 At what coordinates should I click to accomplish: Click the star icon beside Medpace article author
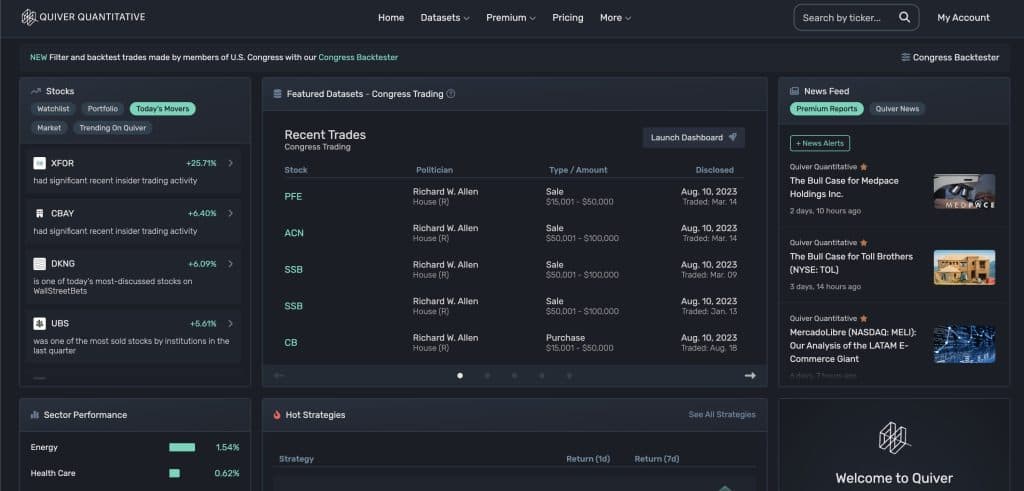pos(864,167)
